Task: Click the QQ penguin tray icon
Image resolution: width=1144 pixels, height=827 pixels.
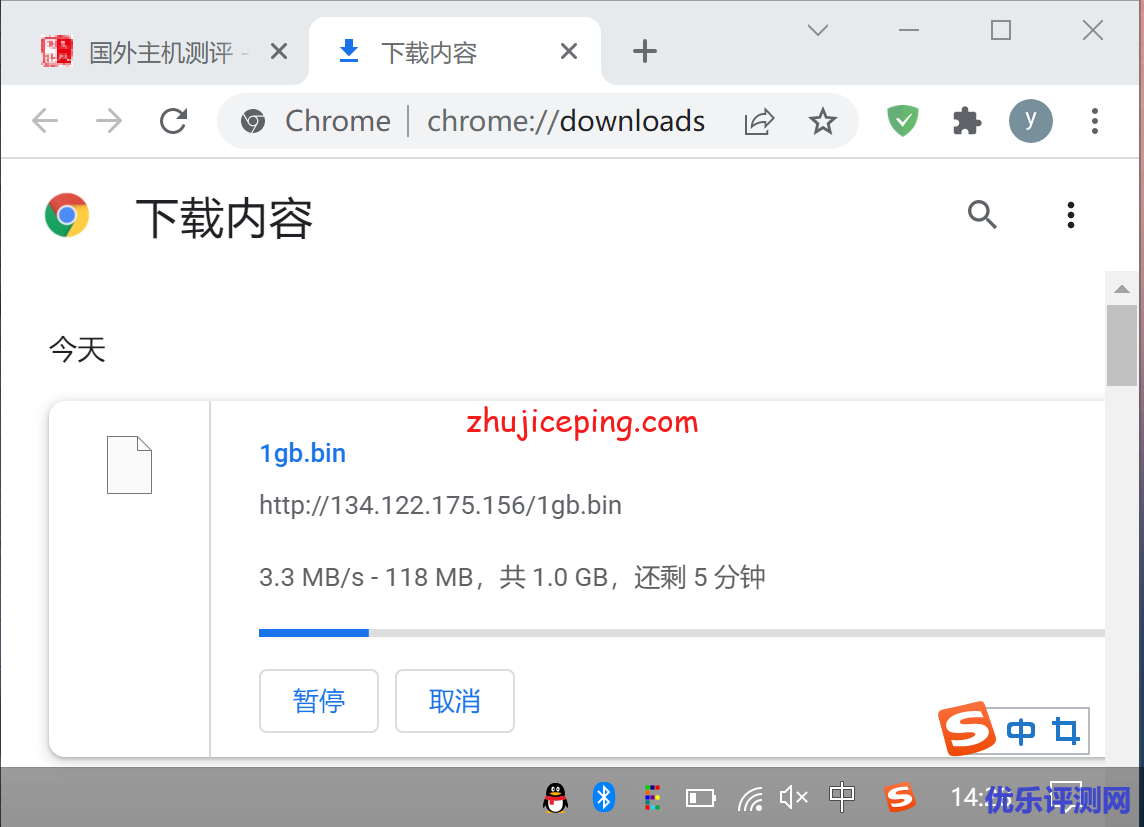Action: (555, 797)
